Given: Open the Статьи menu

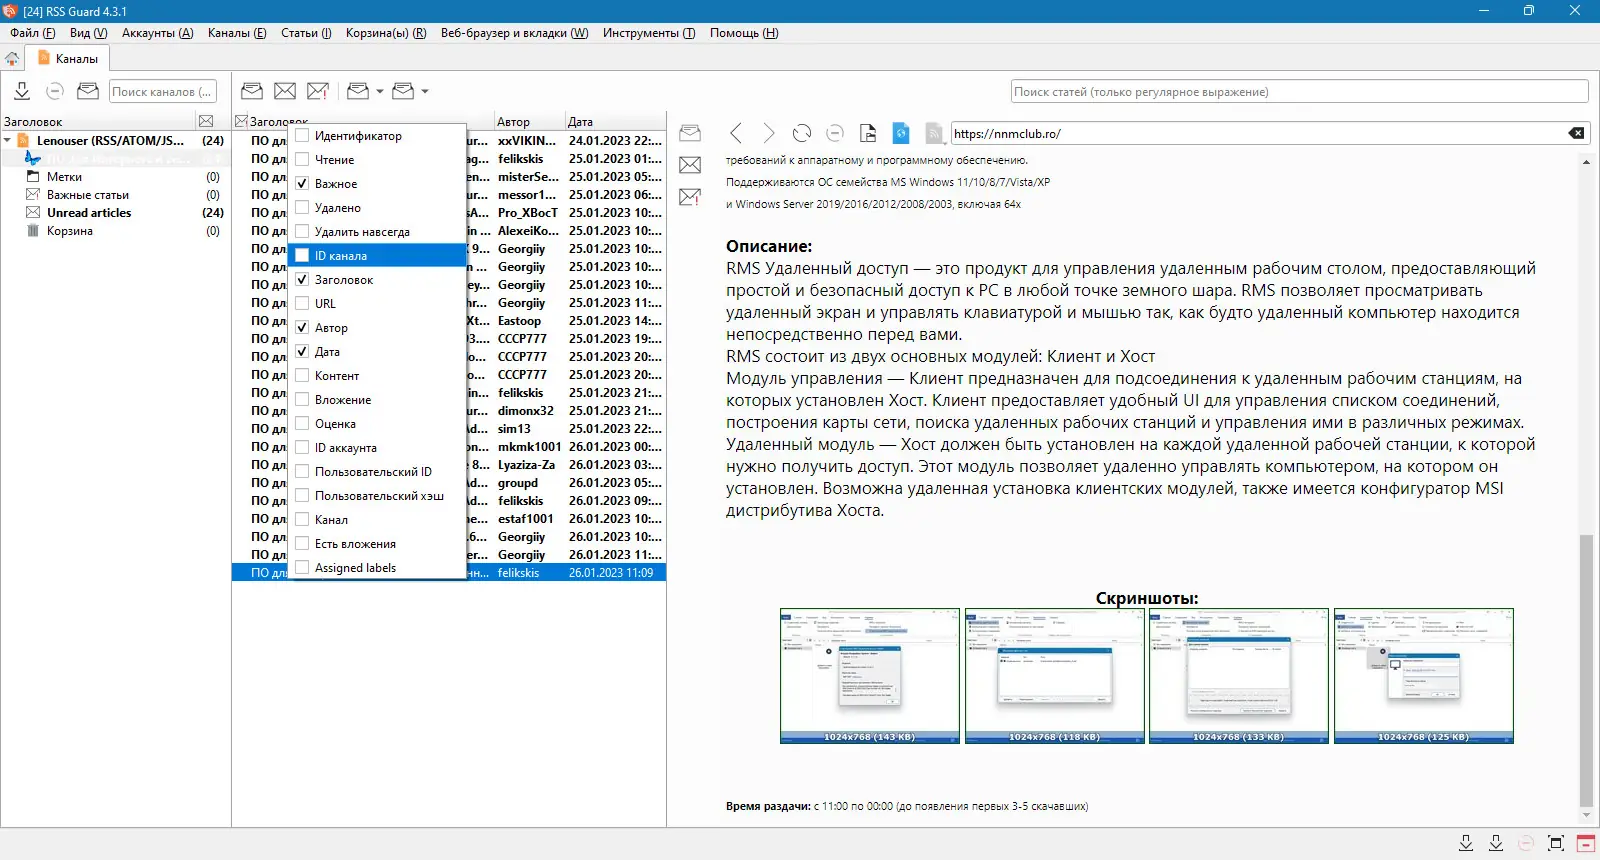Looking at the screenshot, I should 306,33.
